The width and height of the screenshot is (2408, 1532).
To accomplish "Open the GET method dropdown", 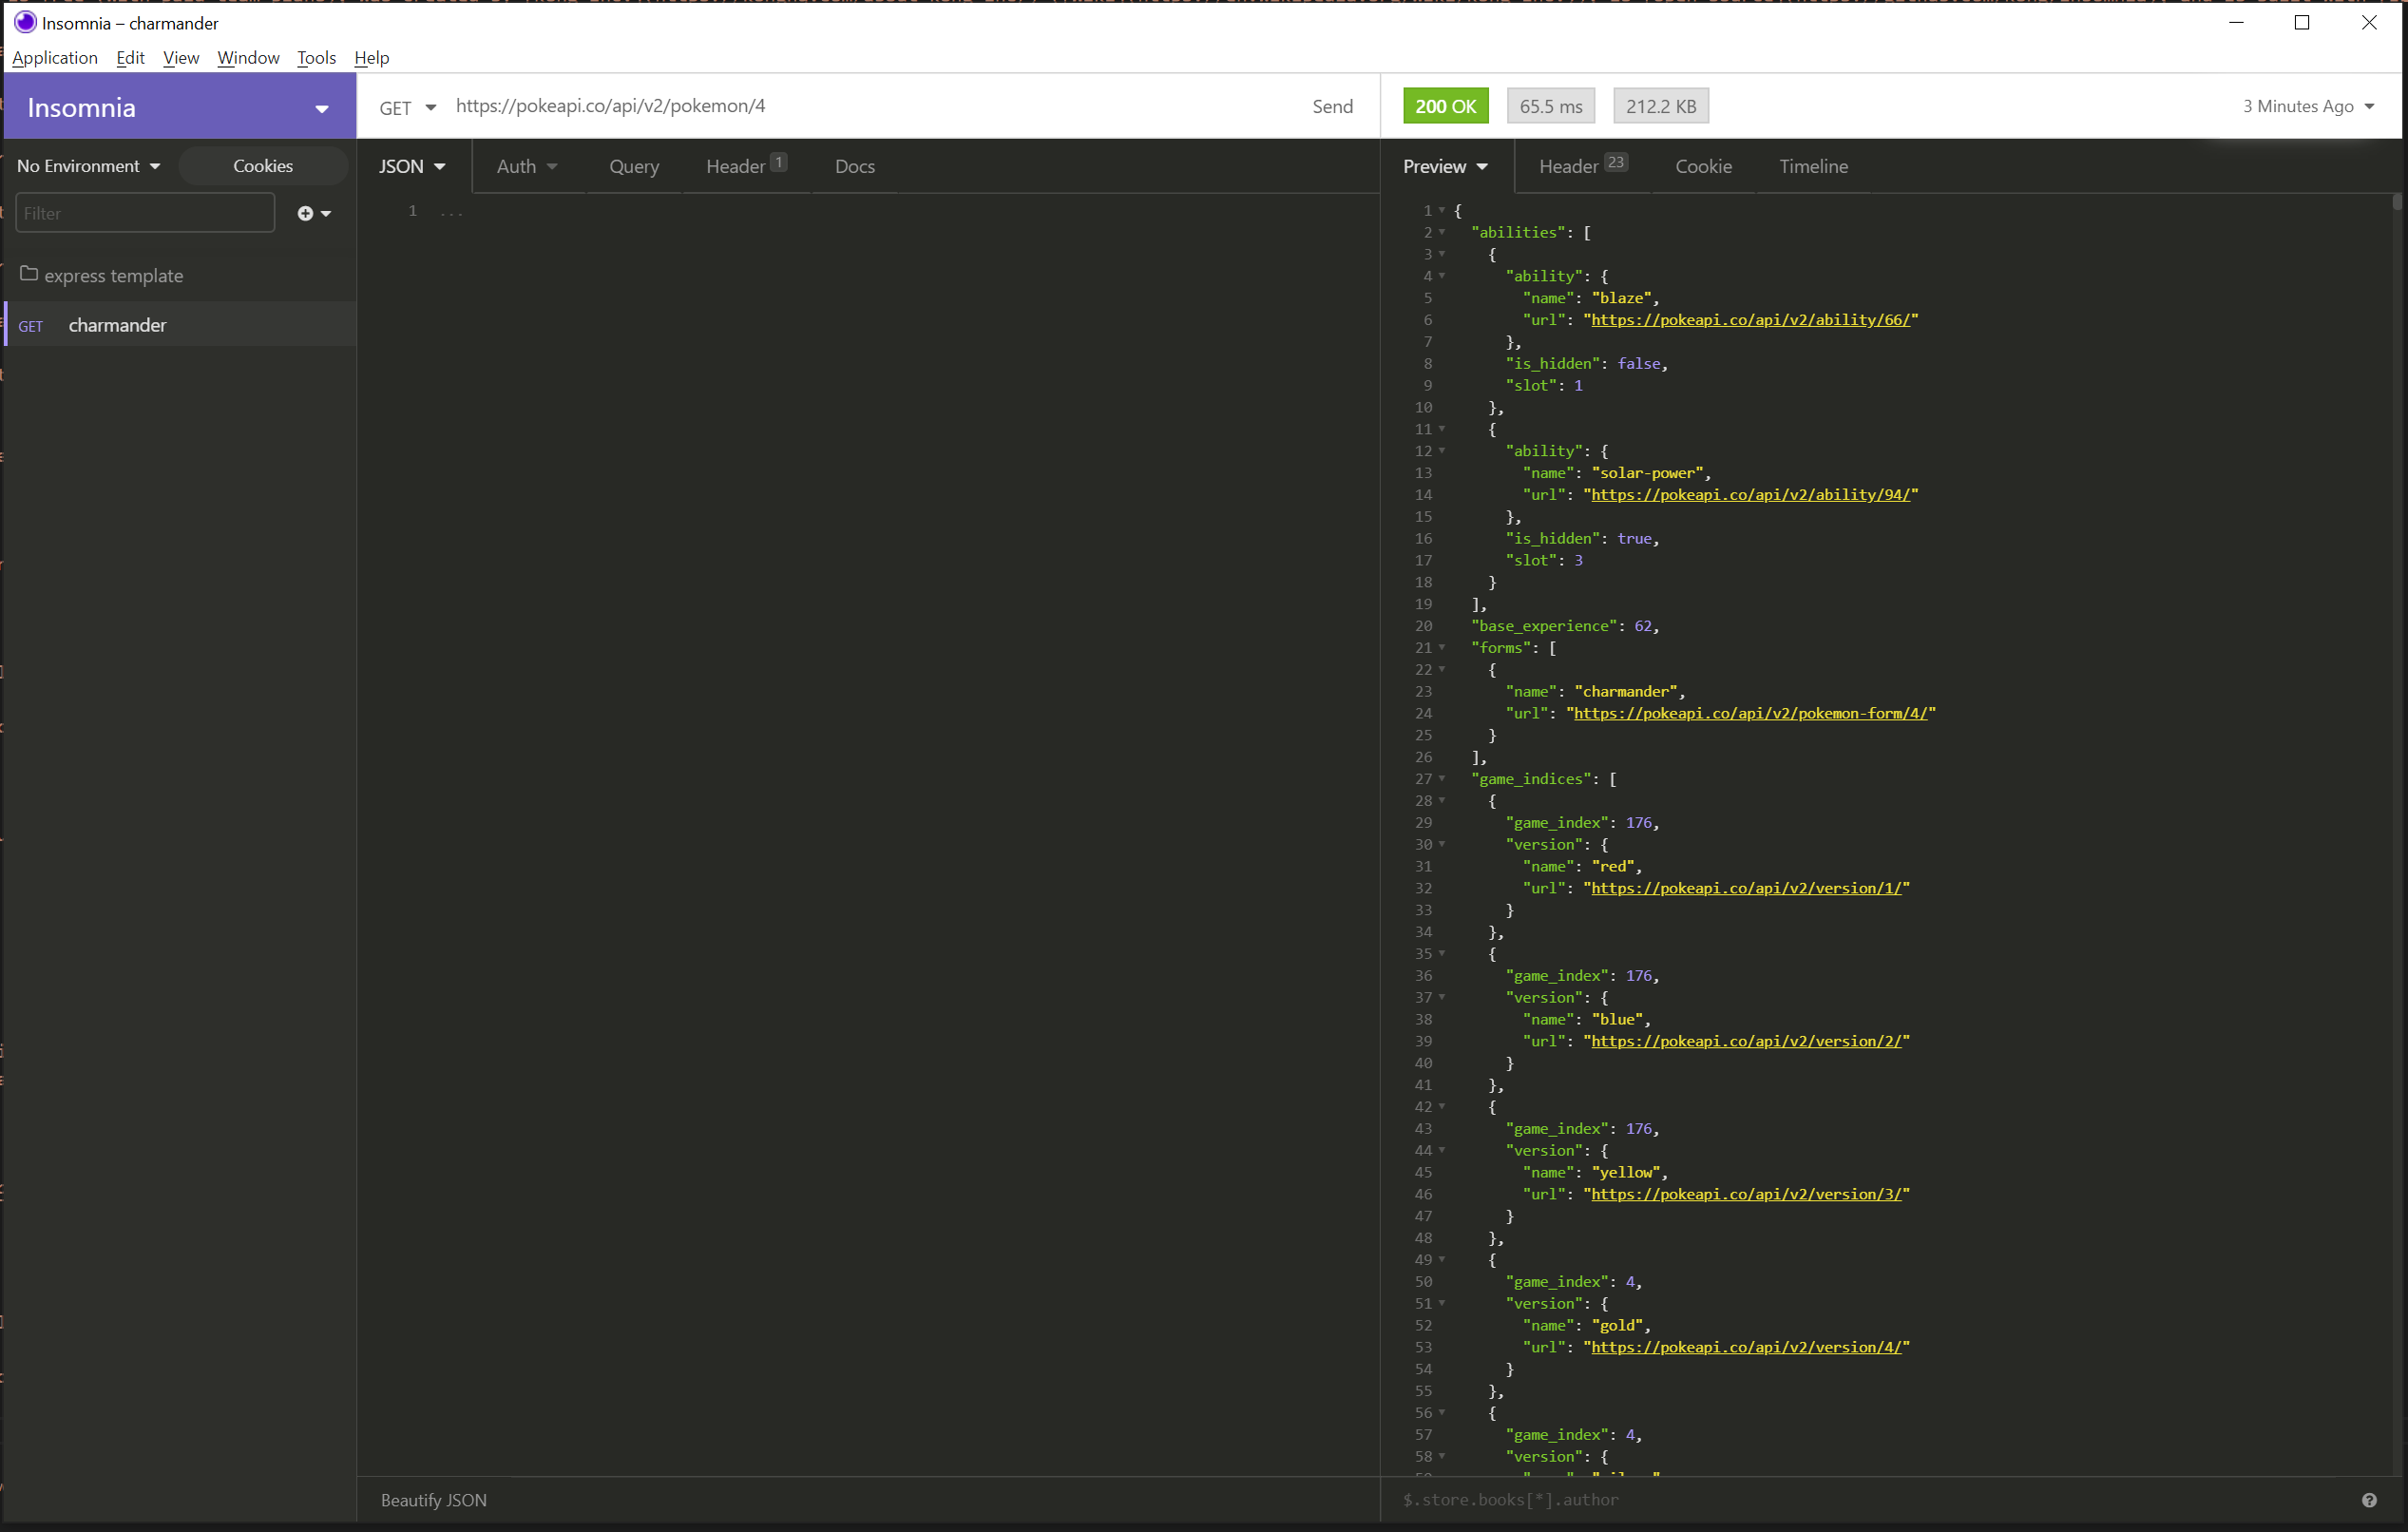I will point(407,107).
